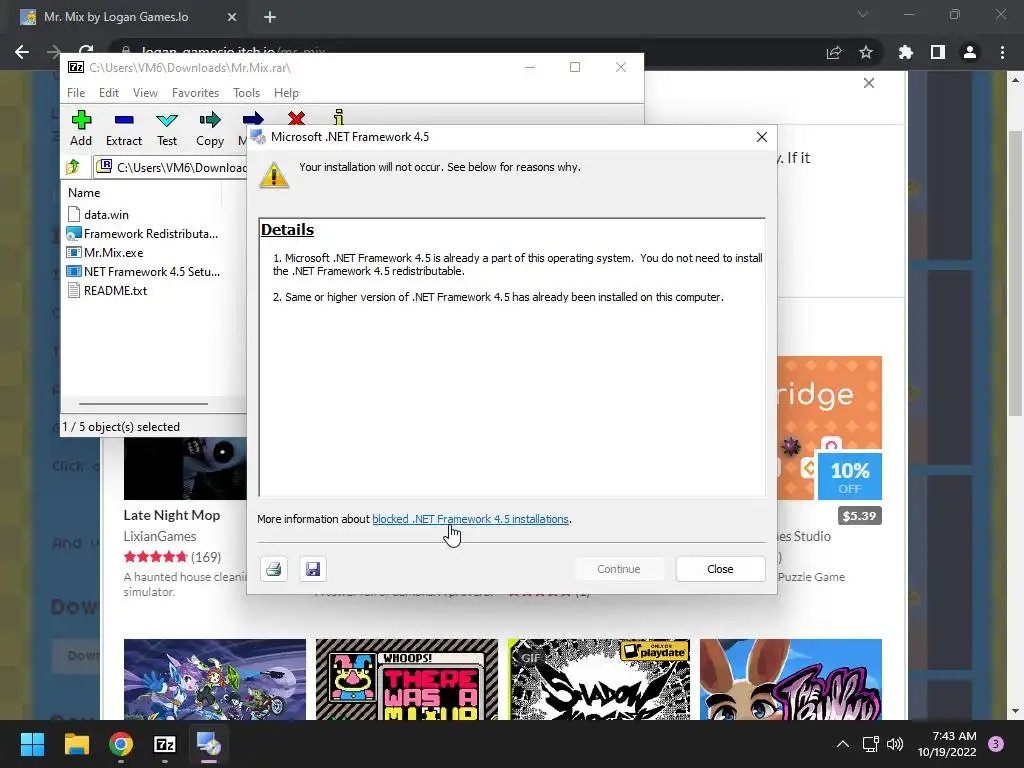Screen dimensions: 1024x768
Task: Open the File menu in 7-Zip
Action: pyautogui.click(x=76, y=93)
